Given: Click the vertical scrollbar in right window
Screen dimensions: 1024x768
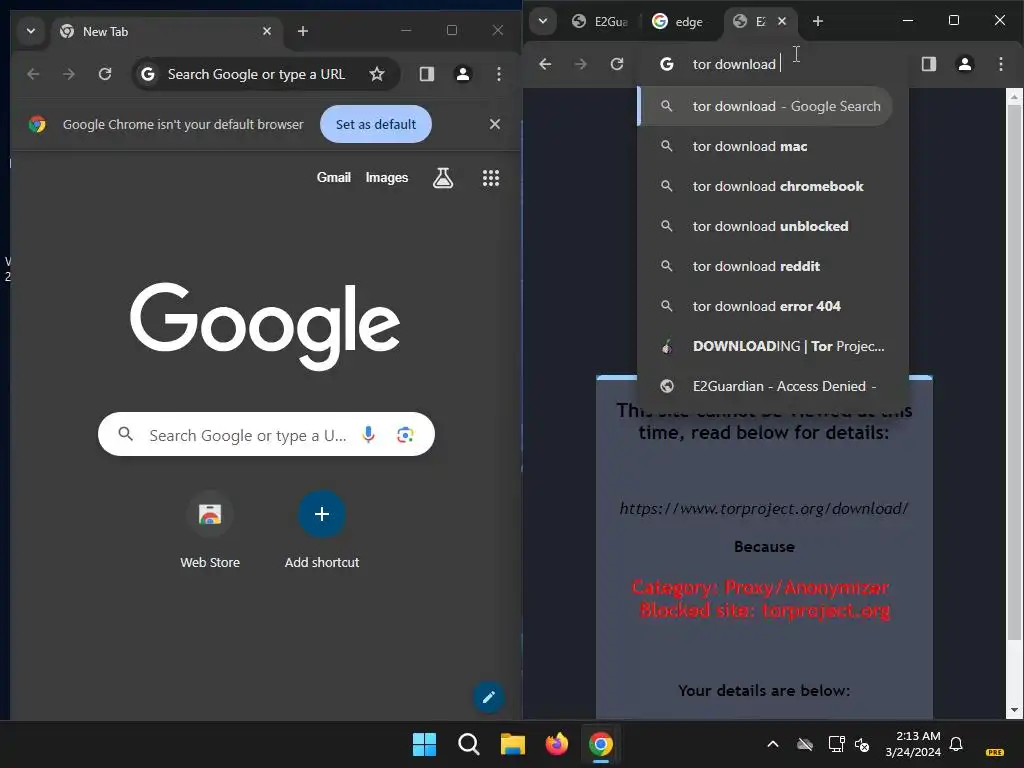Looking at the screenshot, I should coord(1014,372).
